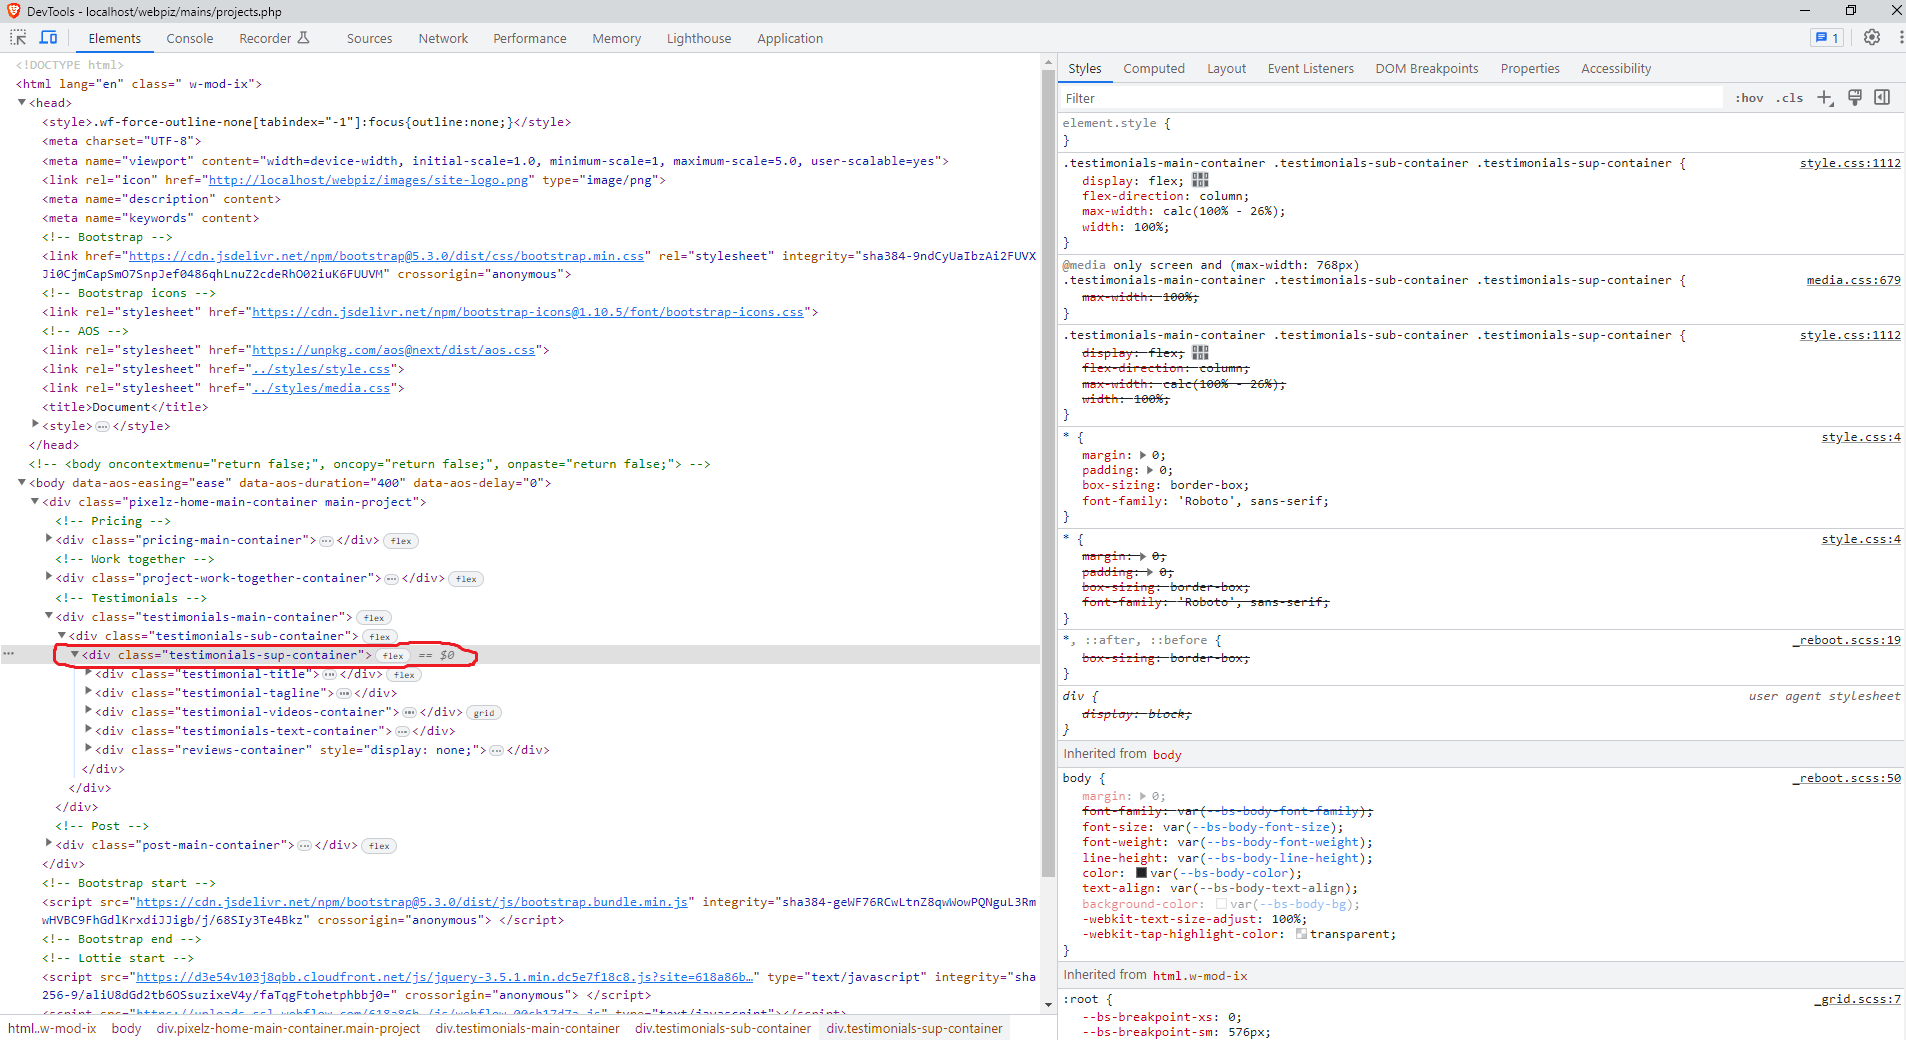Open the Layout pane

1226,68
